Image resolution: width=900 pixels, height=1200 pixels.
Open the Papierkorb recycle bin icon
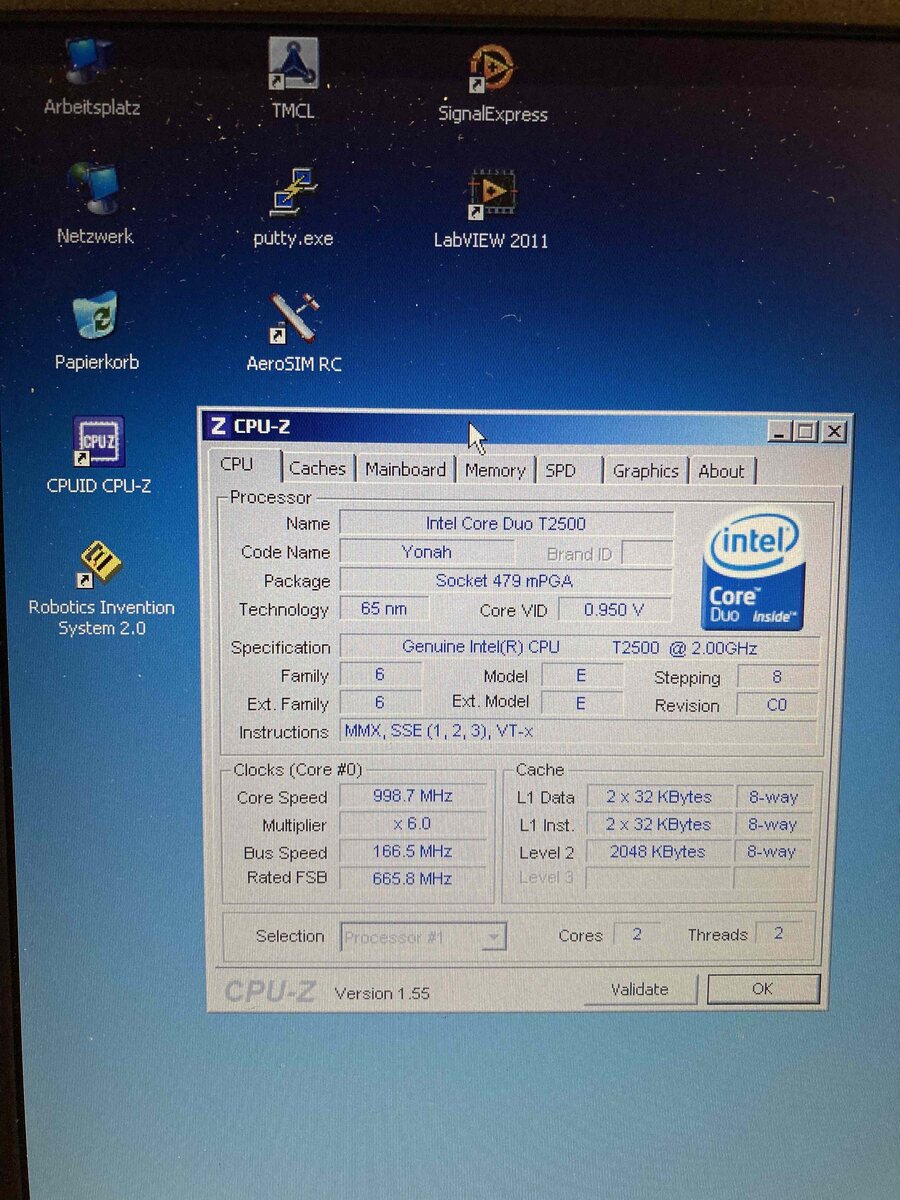click(96, 331)
